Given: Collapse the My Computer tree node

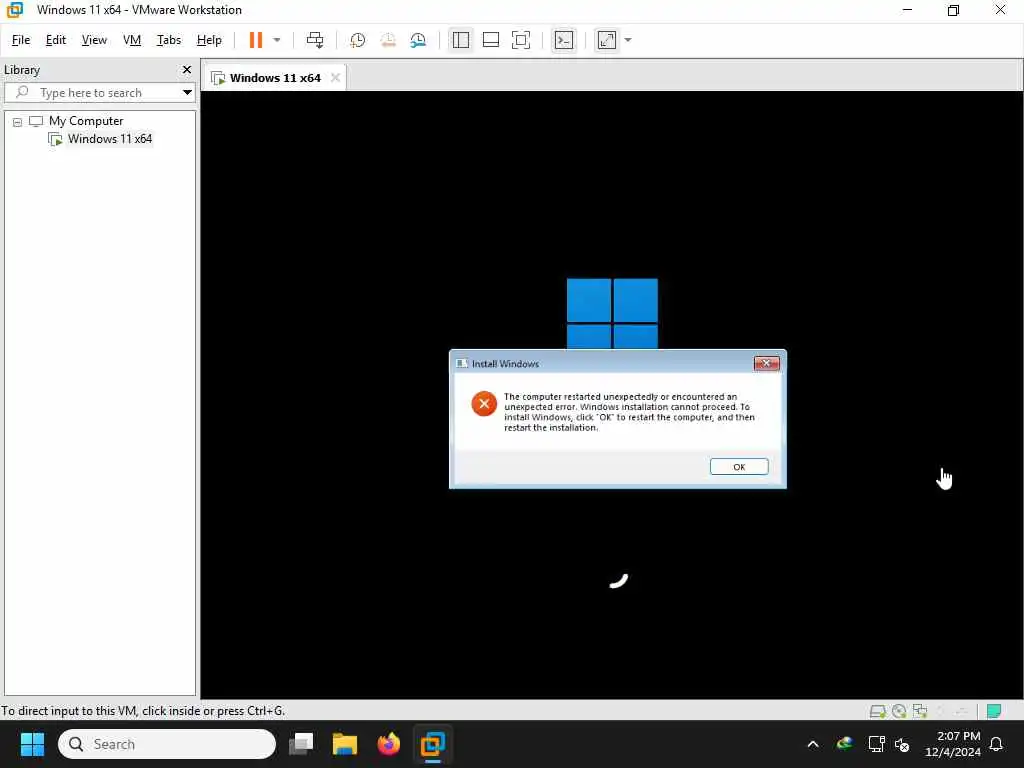Looking at the screenshot, I should (x=17, y=121).
